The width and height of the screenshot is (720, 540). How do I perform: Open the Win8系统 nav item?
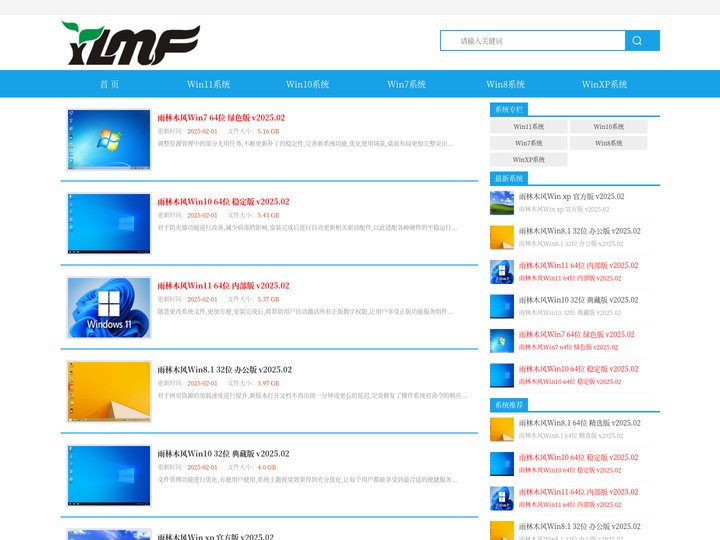click(506, 84)
